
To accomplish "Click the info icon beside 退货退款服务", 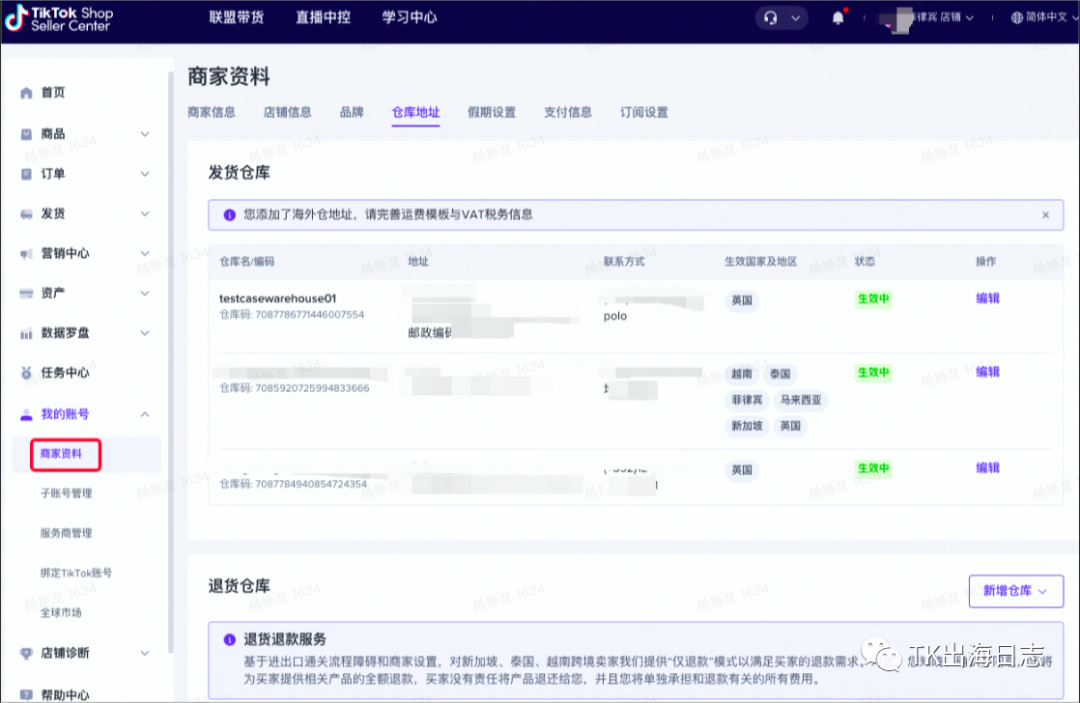I will (229, 640).
